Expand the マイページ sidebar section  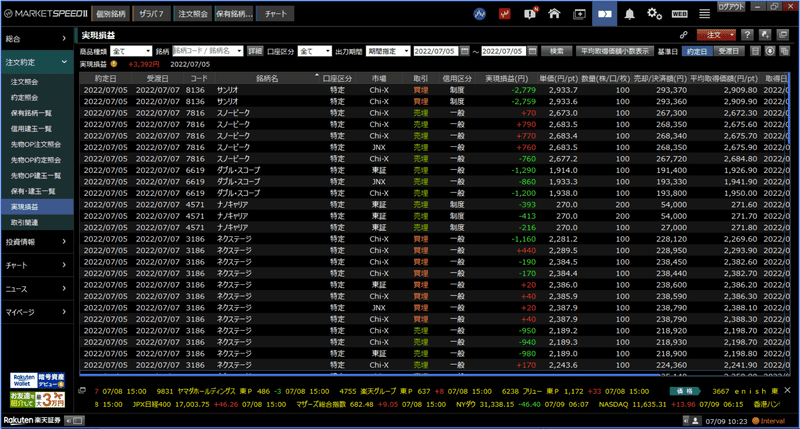[x=36, y=312]
